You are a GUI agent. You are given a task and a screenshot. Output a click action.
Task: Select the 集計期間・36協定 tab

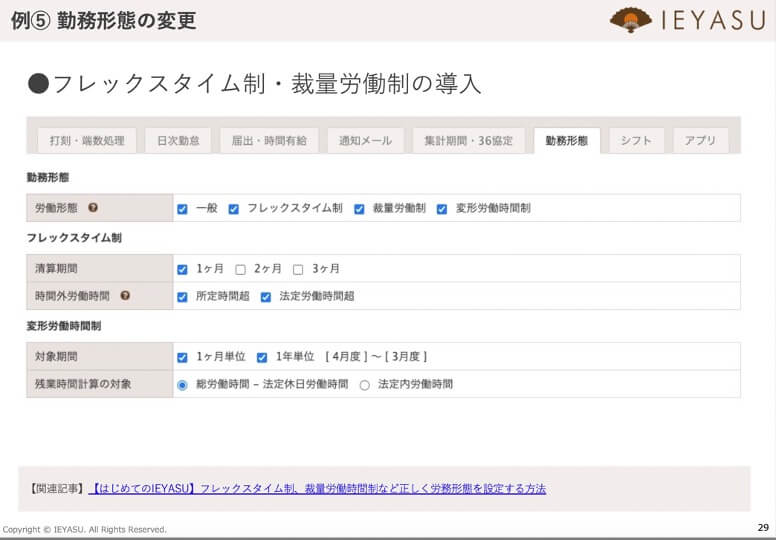pos(468,141)
